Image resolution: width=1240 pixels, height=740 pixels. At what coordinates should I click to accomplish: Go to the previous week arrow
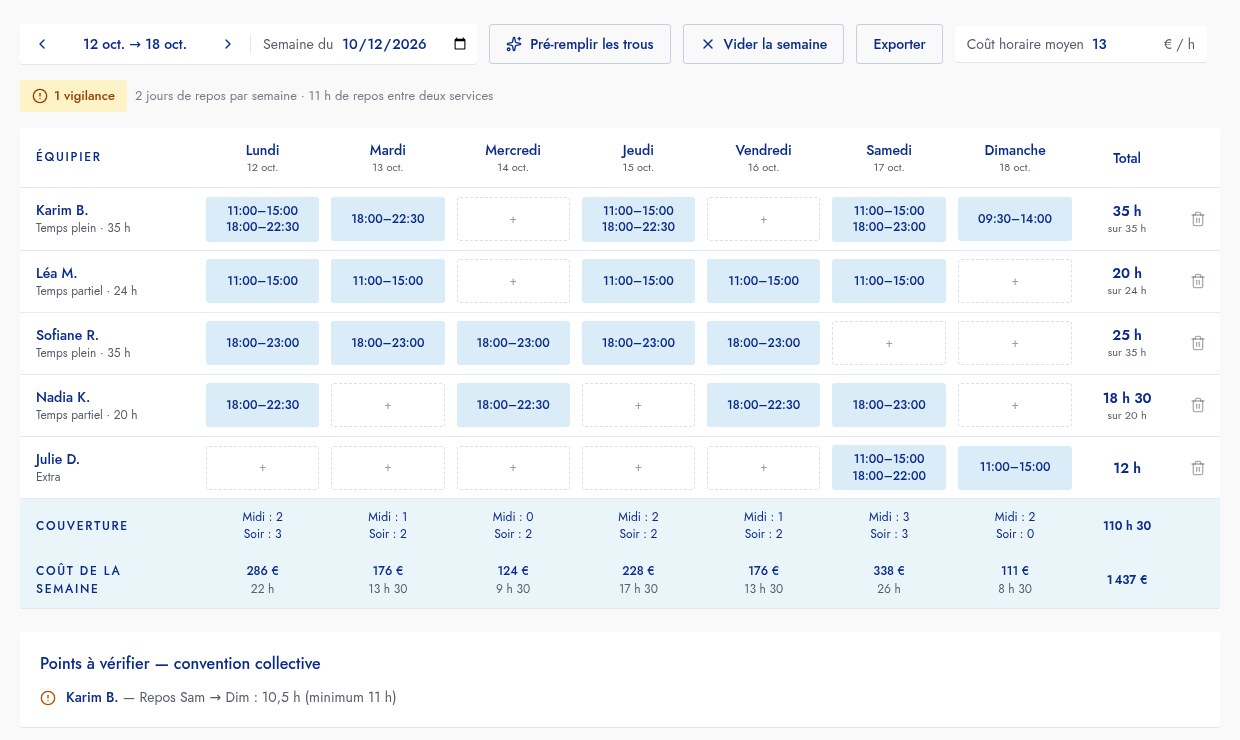click(42, 44)
